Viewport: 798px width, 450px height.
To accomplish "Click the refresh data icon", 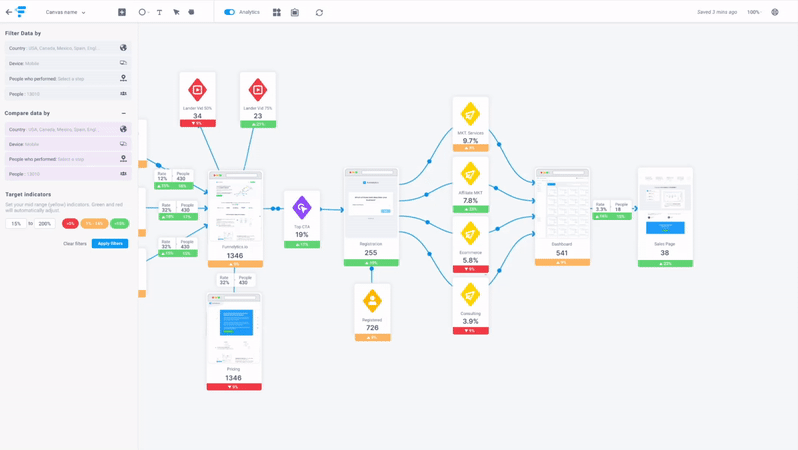I will (x=319, y=12).
